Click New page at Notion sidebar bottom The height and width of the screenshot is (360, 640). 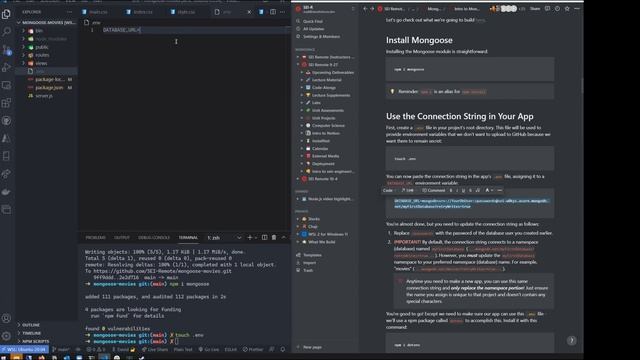312,347
